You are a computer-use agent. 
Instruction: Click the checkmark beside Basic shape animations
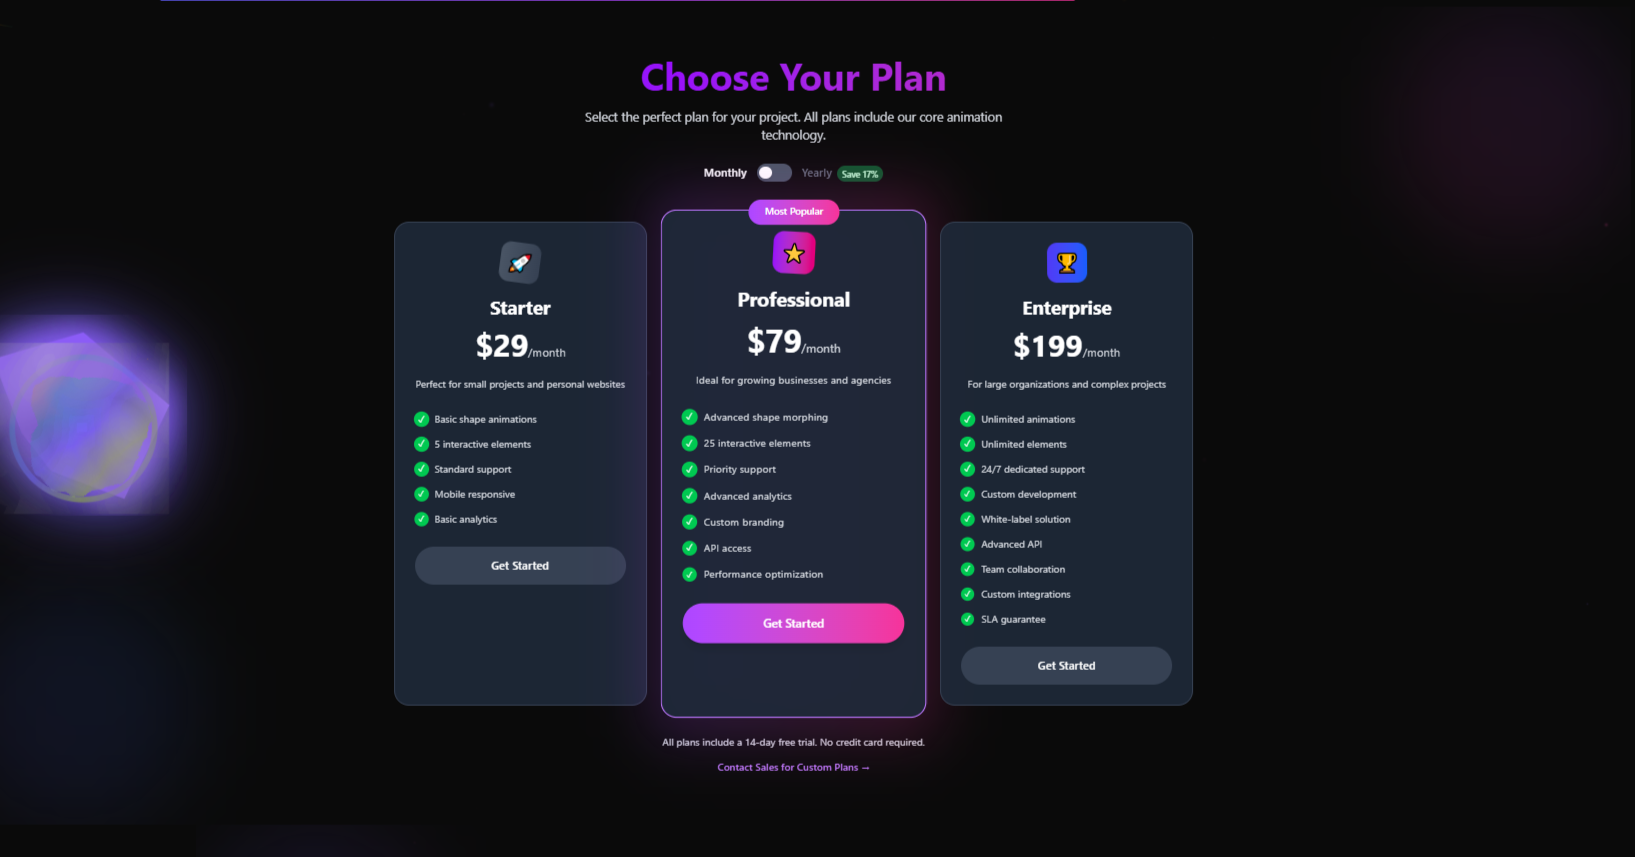pos(422,419)
